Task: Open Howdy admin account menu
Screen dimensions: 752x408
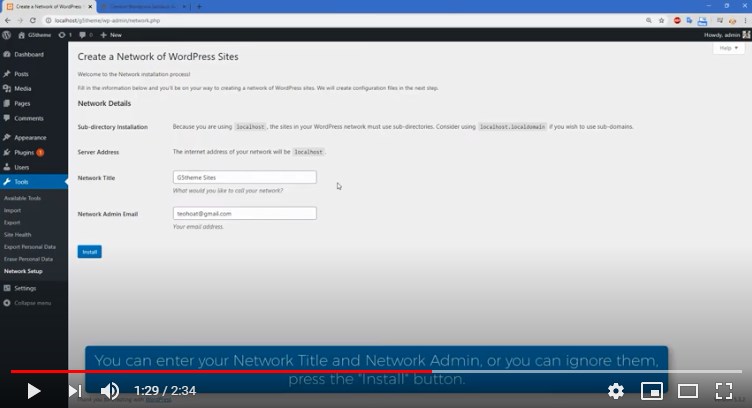Action: point(726,35)
